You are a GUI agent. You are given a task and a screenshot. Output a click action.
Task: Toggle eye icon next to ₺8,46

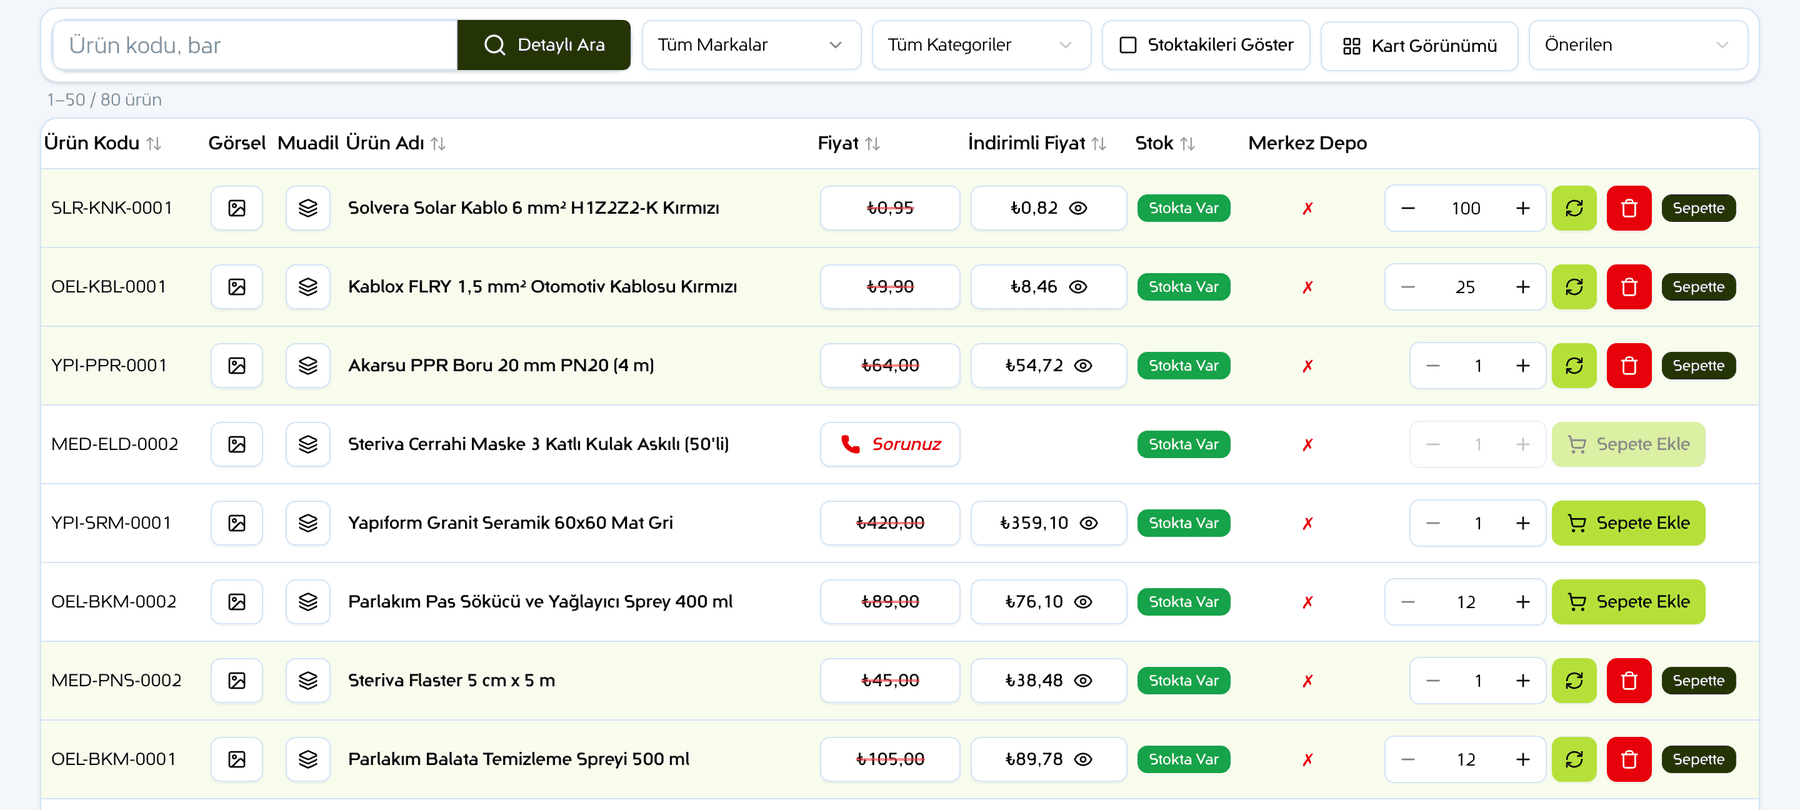[x=1078, y=287]
